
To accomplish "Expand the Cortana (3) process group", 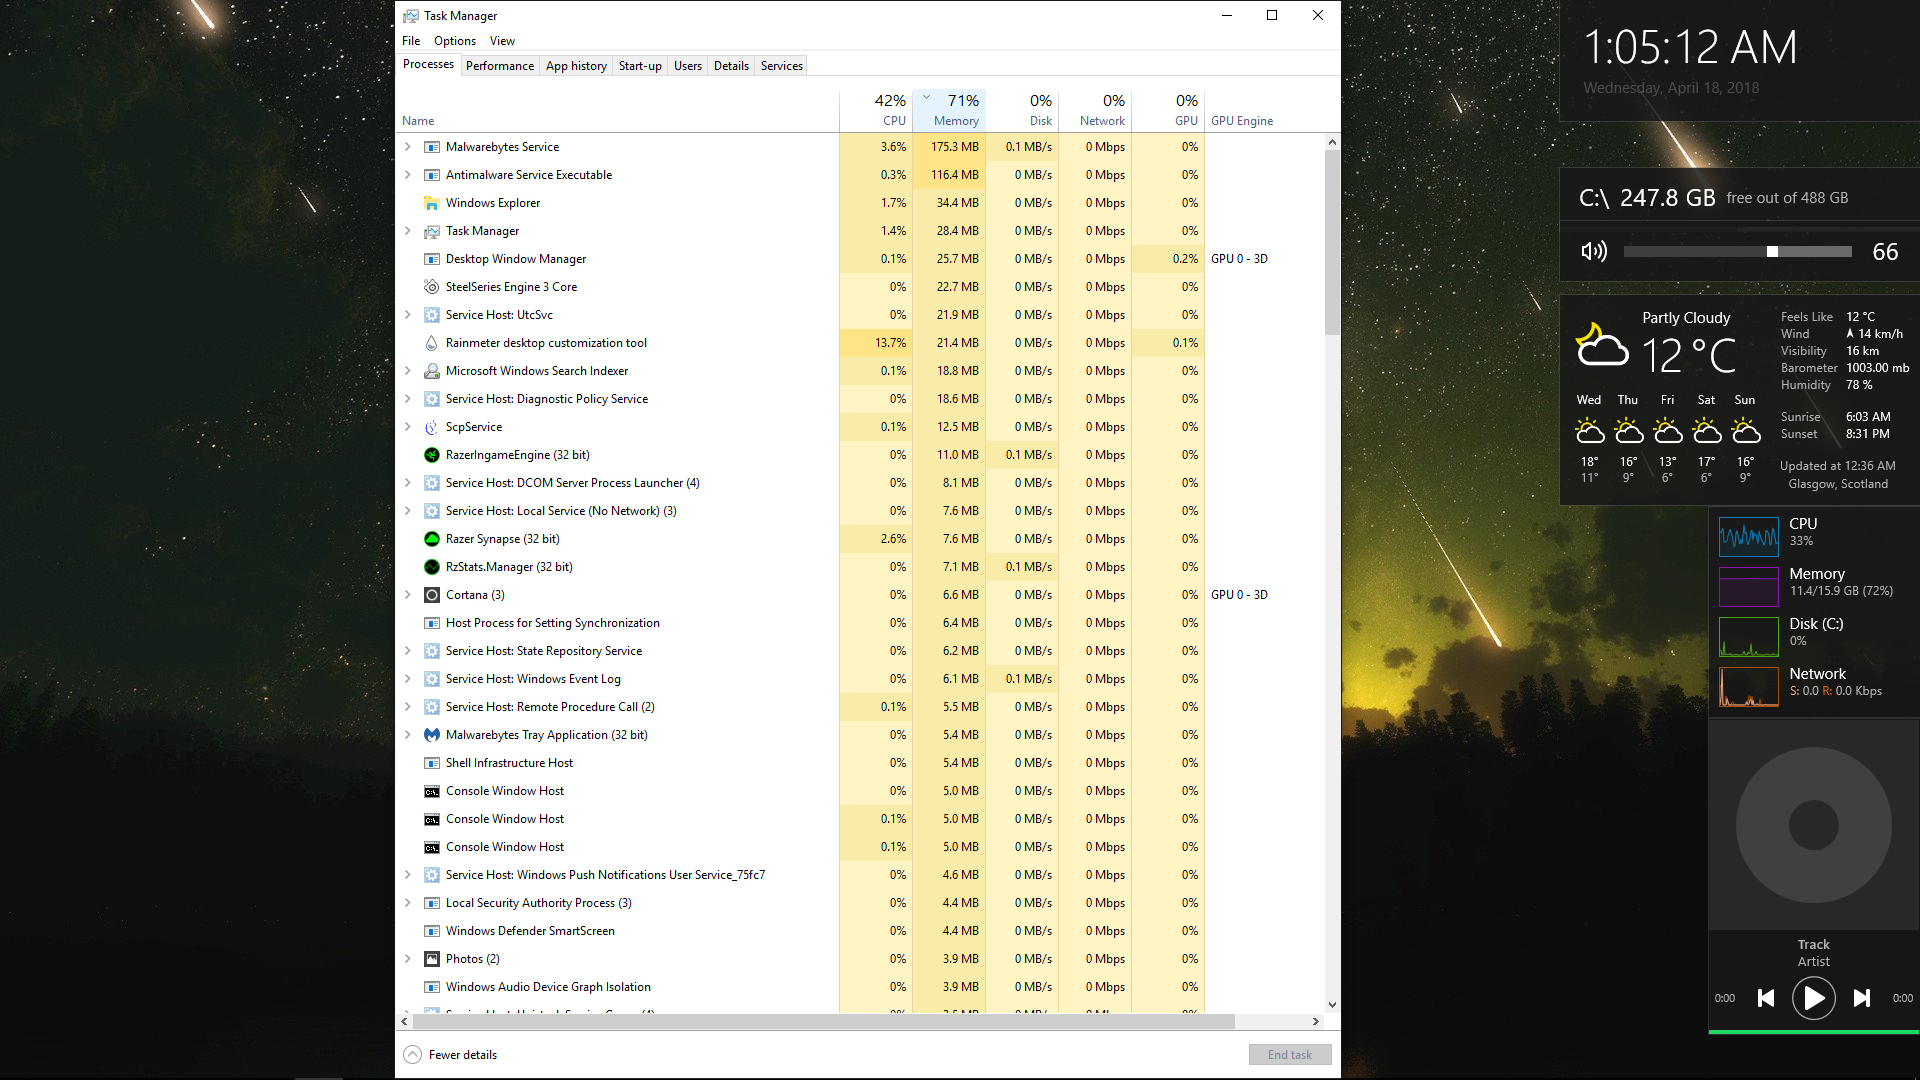I will 408,595.
